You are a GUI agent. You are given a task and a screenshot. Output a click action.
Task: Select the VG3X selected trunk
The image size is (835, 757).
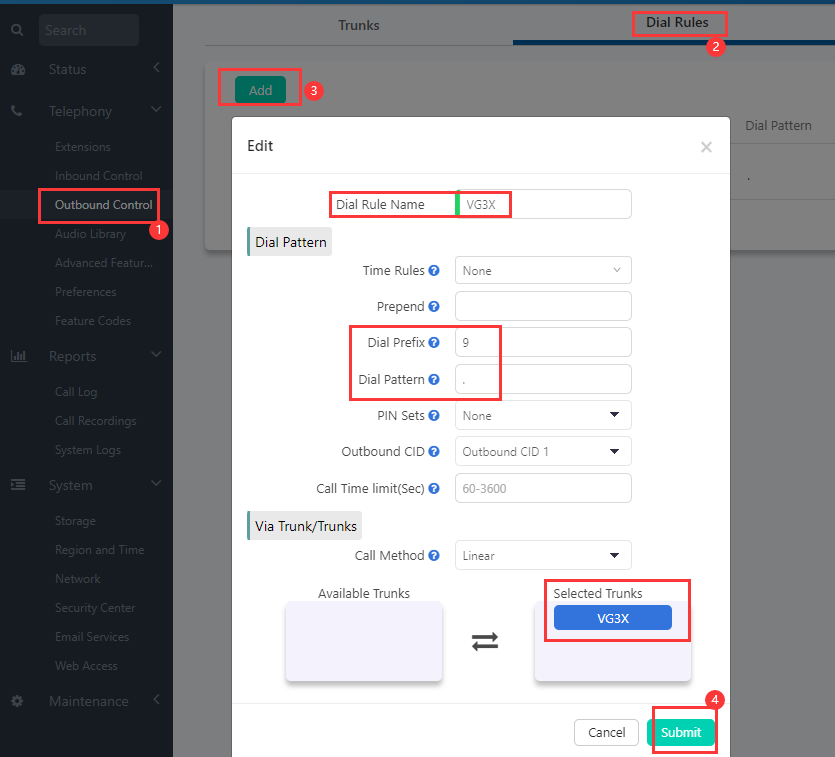[x=613, y=618]
